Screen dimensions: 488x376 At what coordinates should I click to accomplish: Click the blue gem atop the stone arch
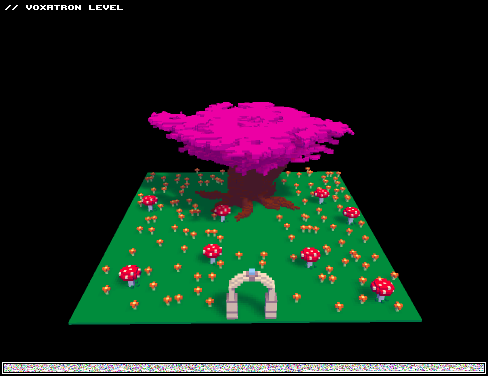pos(252,272)
